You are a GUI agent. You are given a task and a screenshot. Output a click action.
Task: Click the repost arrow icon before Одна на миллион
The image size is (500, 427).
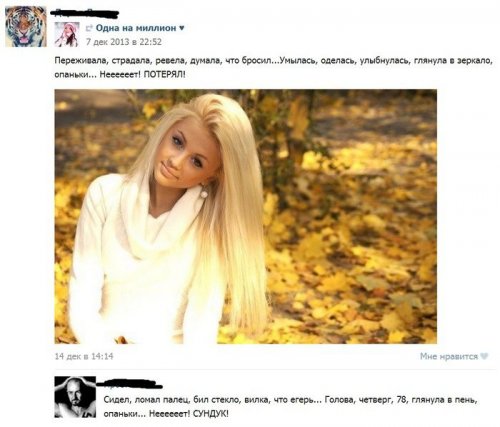click(x=89, y=28)
